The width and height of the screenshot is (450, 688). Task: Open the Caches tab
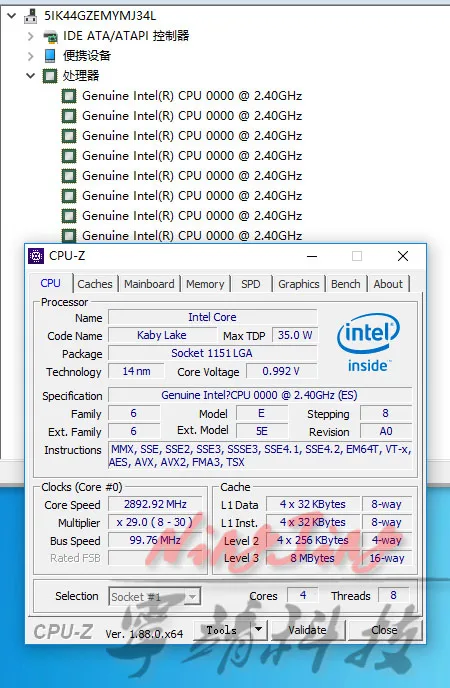[95, 284]
